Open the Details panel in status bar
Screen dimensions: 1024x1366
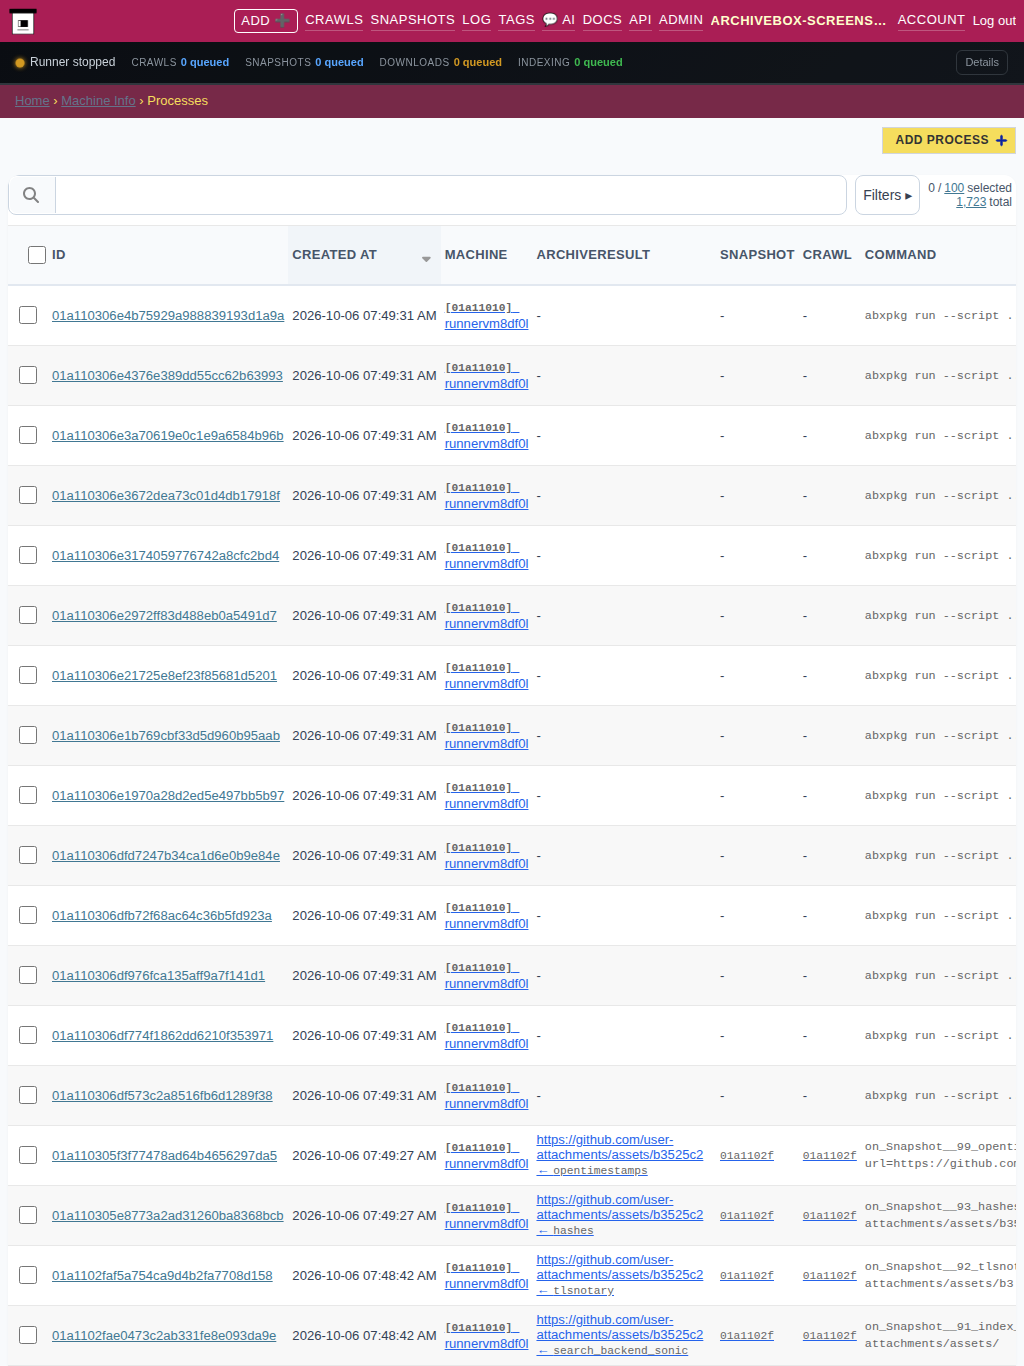pos(982,62)
